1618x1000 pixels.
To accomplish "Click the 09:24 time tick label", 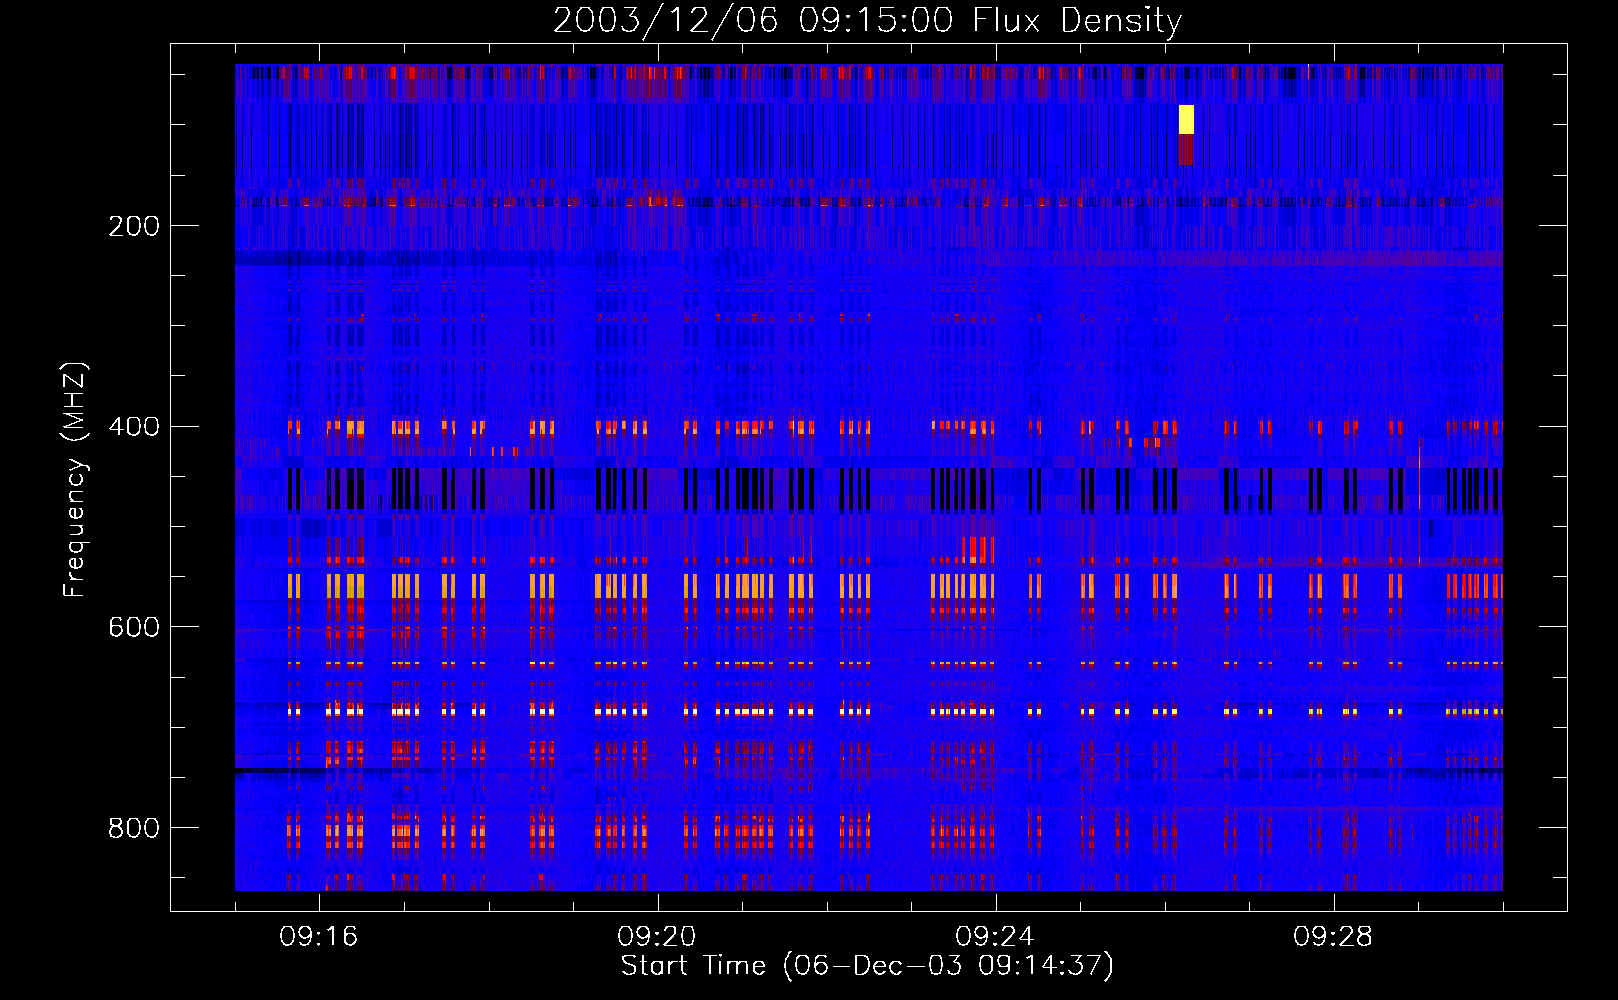I will pyautogui.click(x=995, y=937).
